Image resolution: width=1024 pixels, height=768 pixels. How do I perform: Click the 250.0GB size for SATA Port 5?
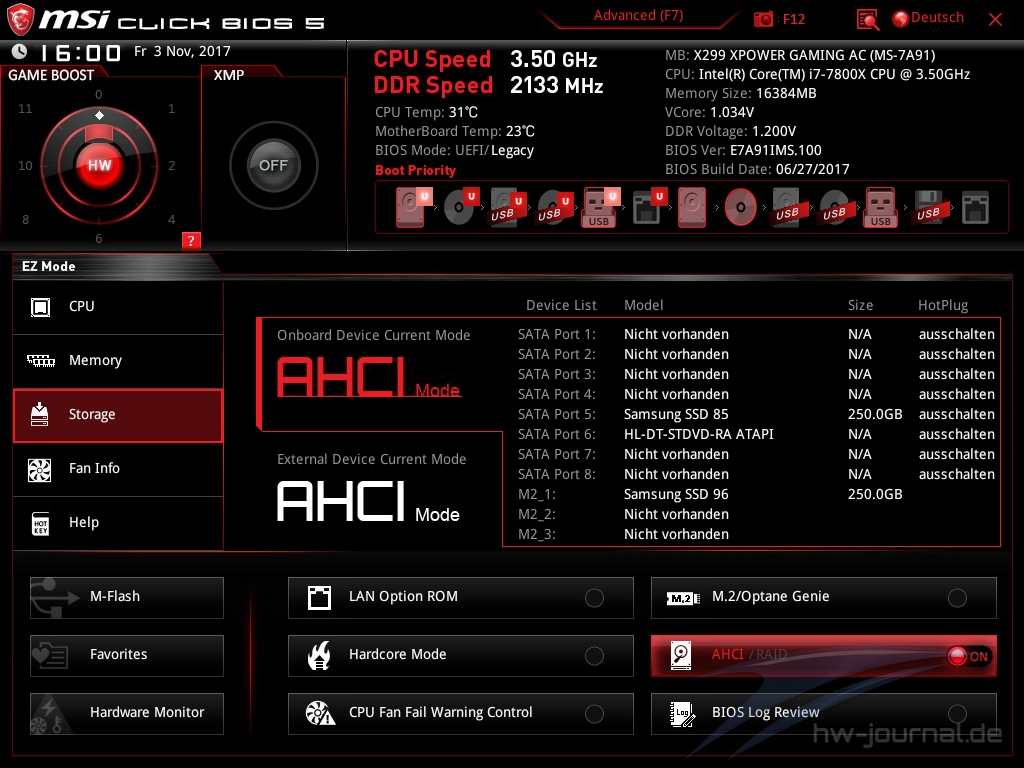coord(875,415)
